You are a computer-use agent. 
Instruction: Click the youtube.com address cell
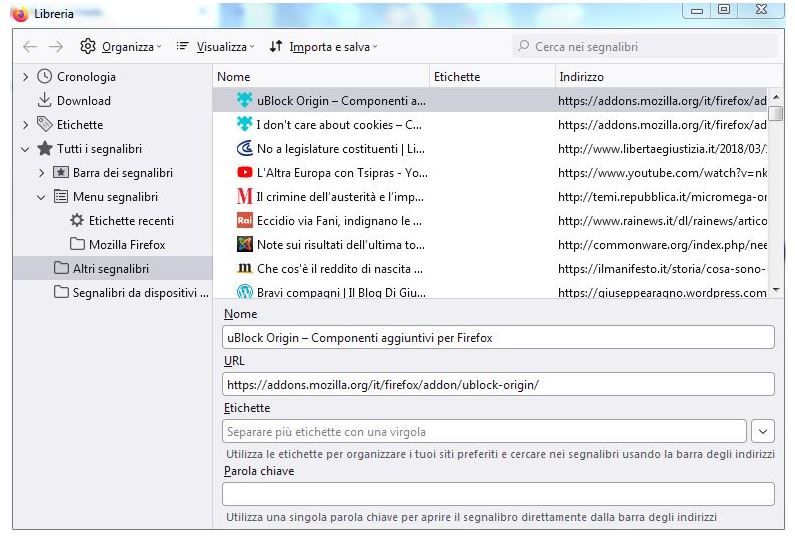(x=662, y=173)
